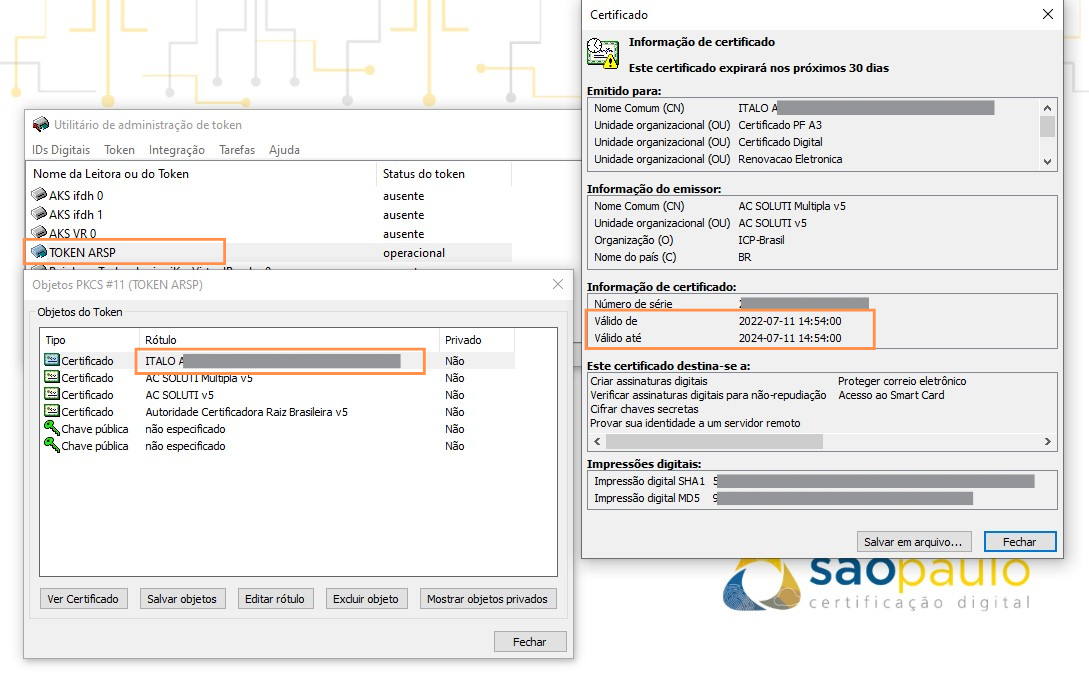Viewport: 1089px width, 679px height.
Task: Click the certificate warning icon in Certificado dialog
Action: click(603, 53)
